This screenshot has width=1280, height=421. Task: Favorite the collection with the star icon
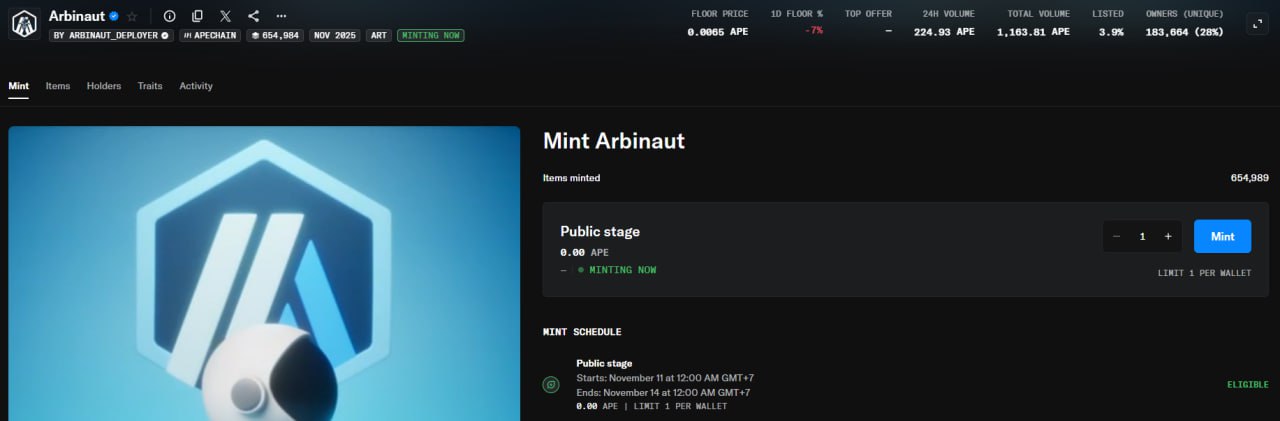point(132,16)
